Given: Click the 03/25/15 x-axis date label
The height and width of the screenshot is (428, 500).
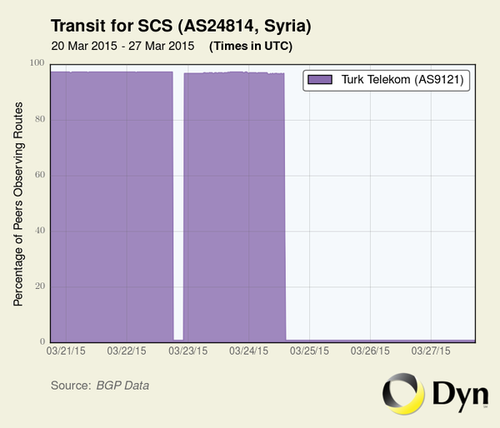Looking at the screenshot, I should pyautogui.click(x=309, y=351).
